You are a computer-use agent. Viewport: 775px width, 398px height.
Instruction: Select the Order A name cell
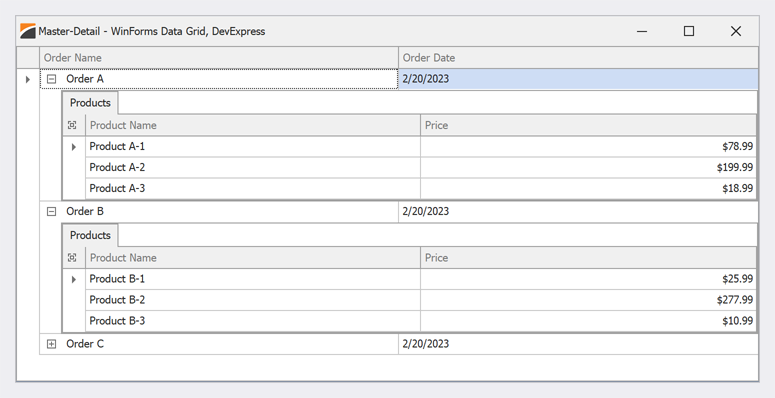tap(219, 79)
